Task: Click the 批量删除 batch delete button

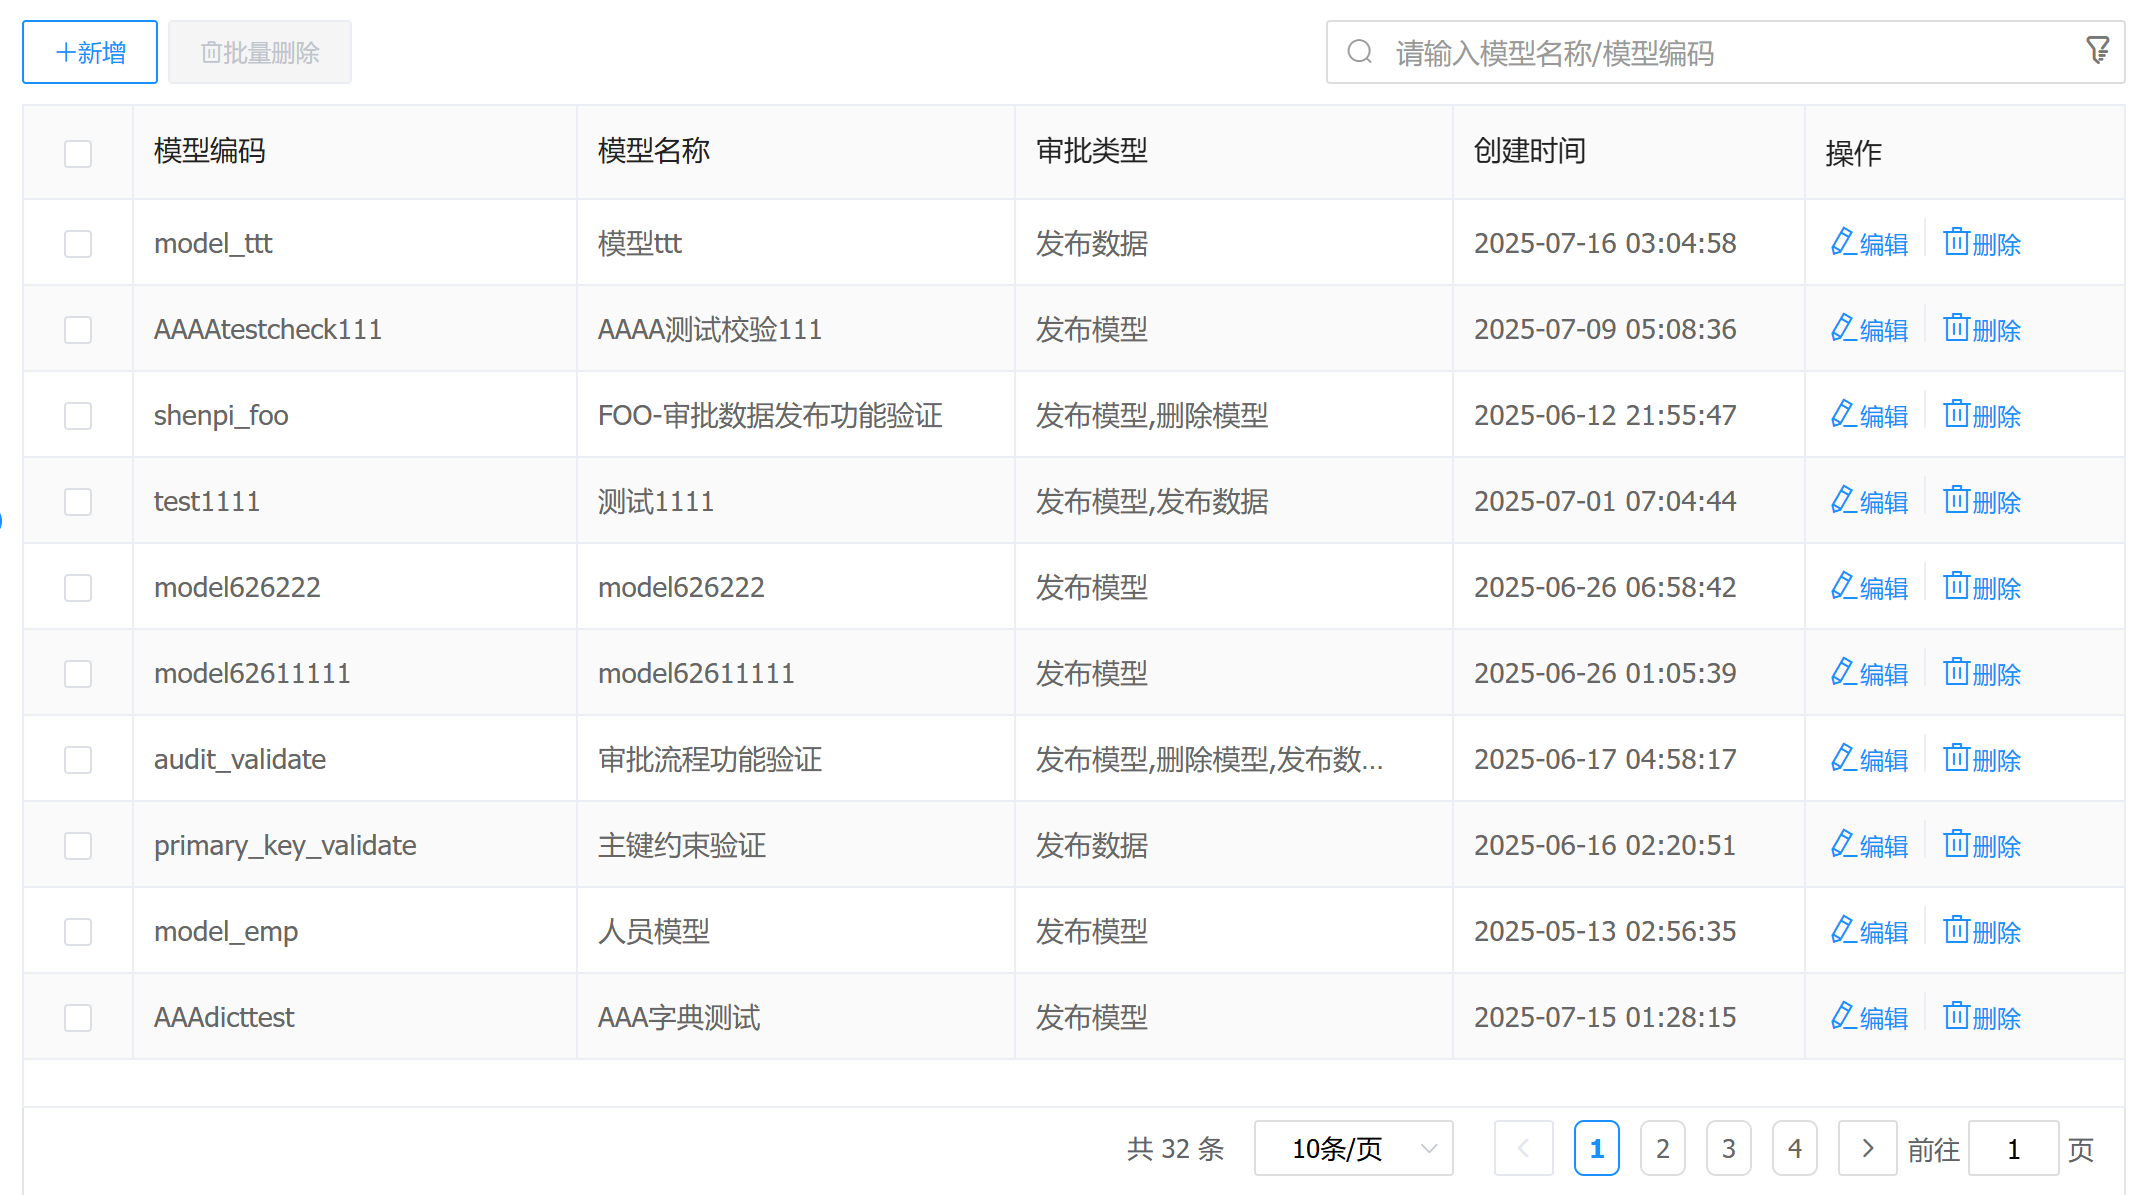Action: pos(260,52)
